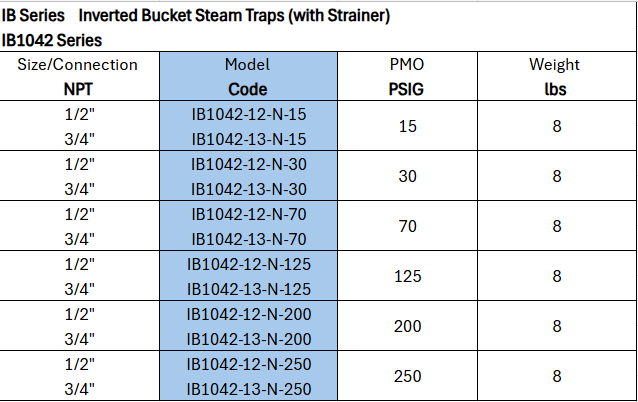638x402 pixels.
Task: Click the PMO value 125 cell
Action: 407,276
